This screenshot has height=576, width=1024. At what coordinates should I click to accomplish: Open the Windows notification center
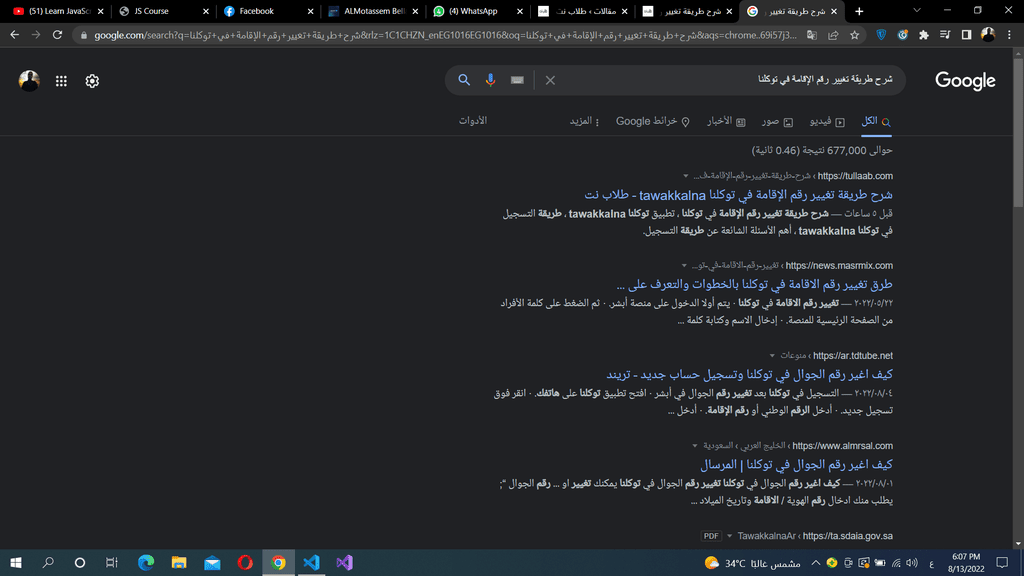(x=1002, y=562)
